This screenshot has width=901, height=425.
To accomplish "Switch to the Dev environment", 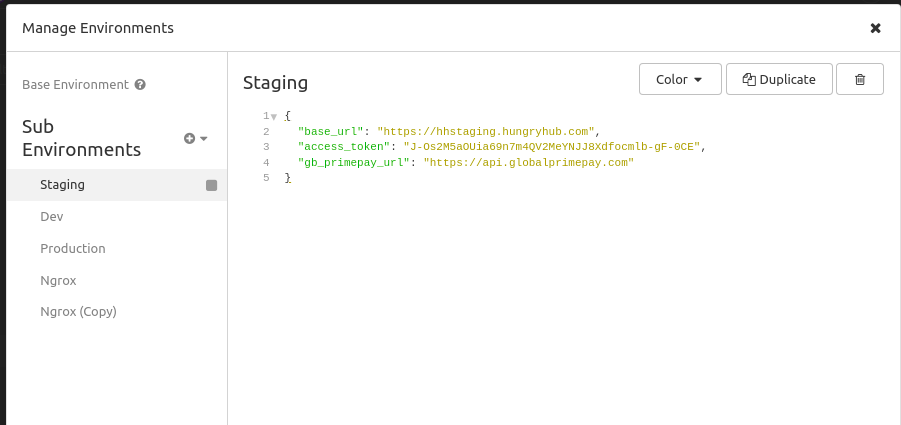I will [x=52, y=216].
